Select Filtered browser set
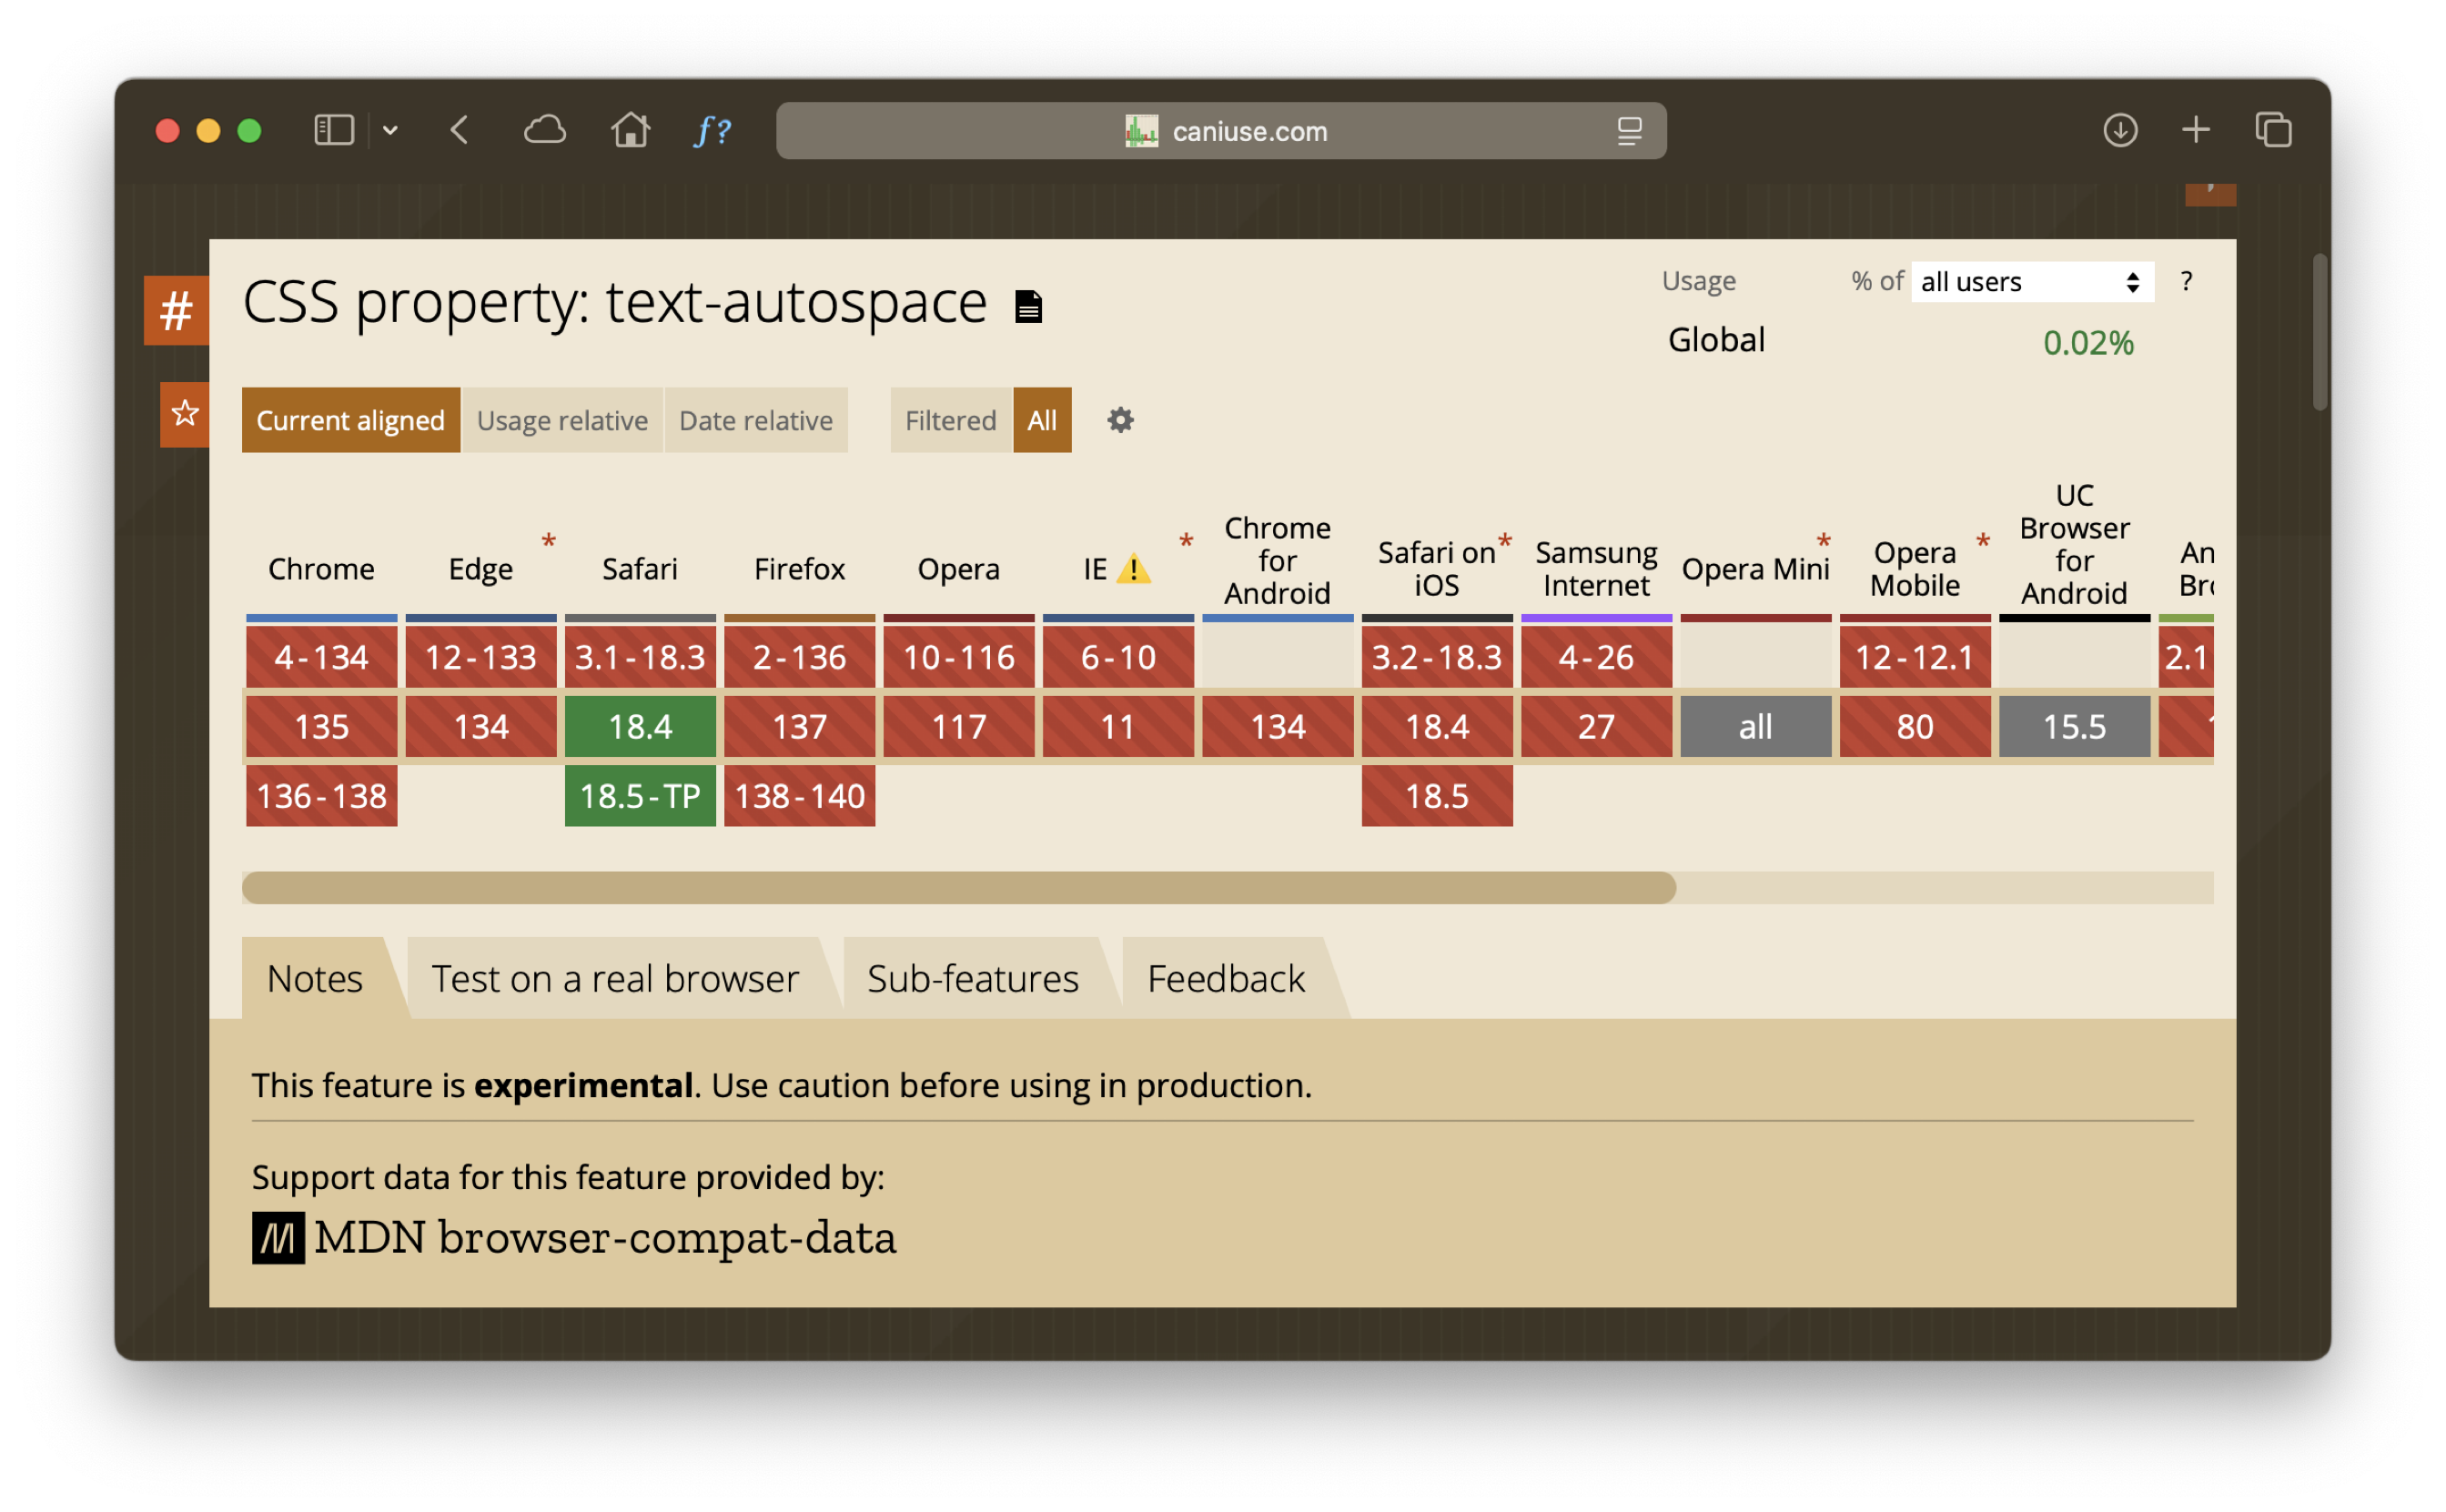Image resolution: width=2446 pixels, height=1512 pixels. click(x=951, y=420)
